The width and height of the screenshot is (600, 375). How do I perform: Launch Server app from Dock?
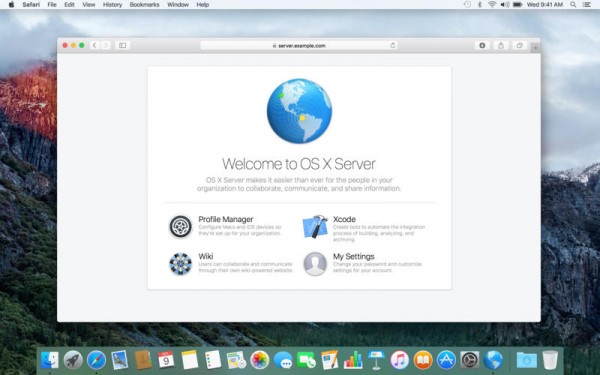tap(493, 360)
